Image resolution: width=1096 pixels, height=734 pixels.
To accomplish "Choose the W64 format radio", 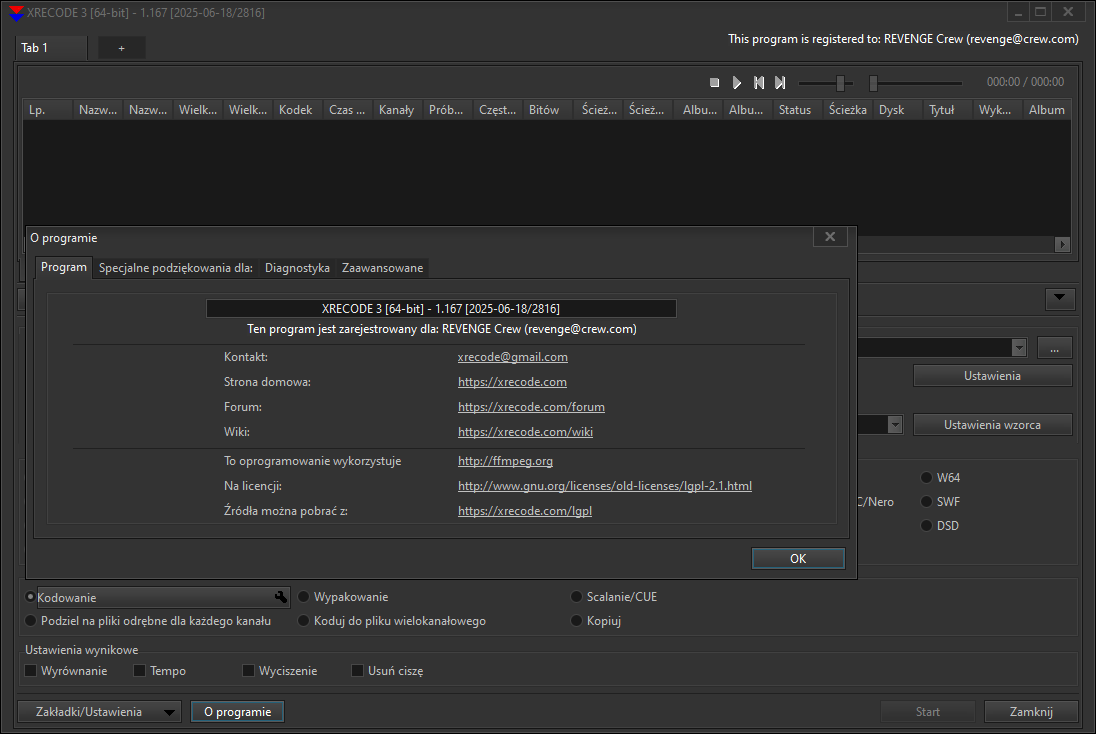I will click(x=926, y=477).
